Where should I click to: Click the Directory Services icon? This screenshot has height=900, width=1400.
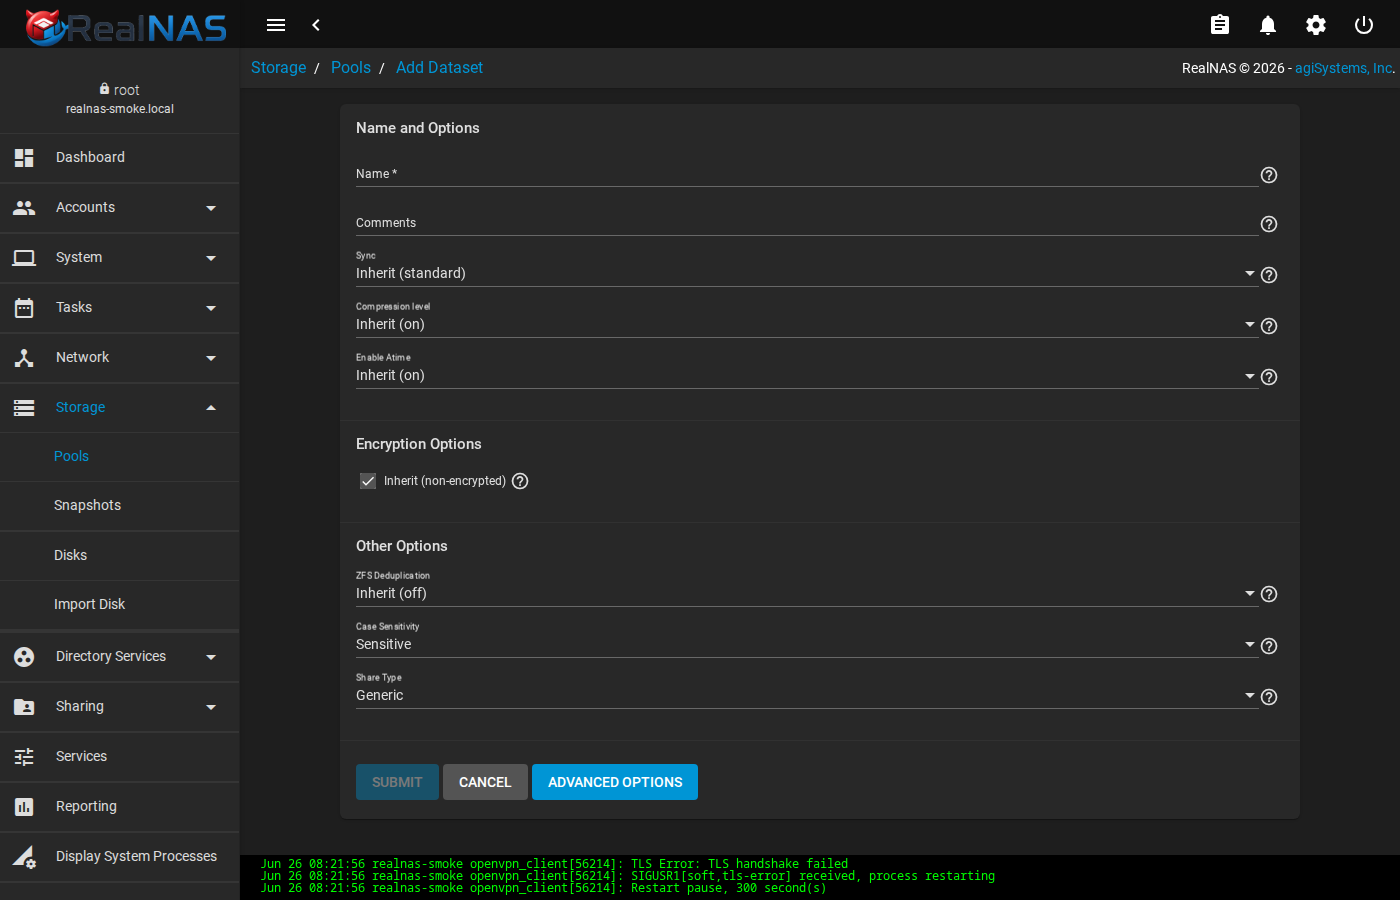[24, 656]
